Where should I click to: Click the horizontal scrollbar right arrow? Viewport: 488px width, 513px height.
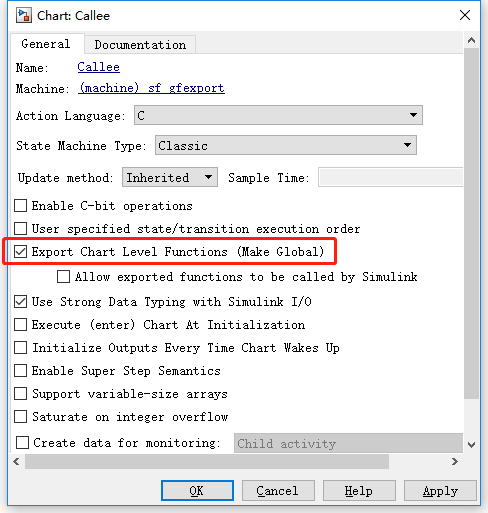(x=455, y=462)
